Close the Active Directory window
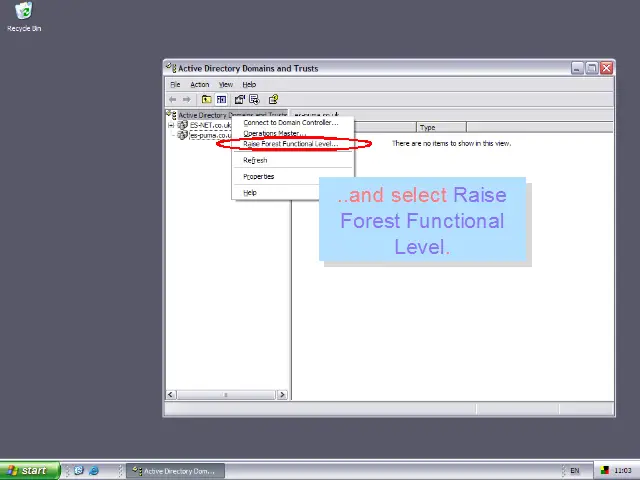The height and width of the screenshot is (480, 640). [x=606, y=68]
